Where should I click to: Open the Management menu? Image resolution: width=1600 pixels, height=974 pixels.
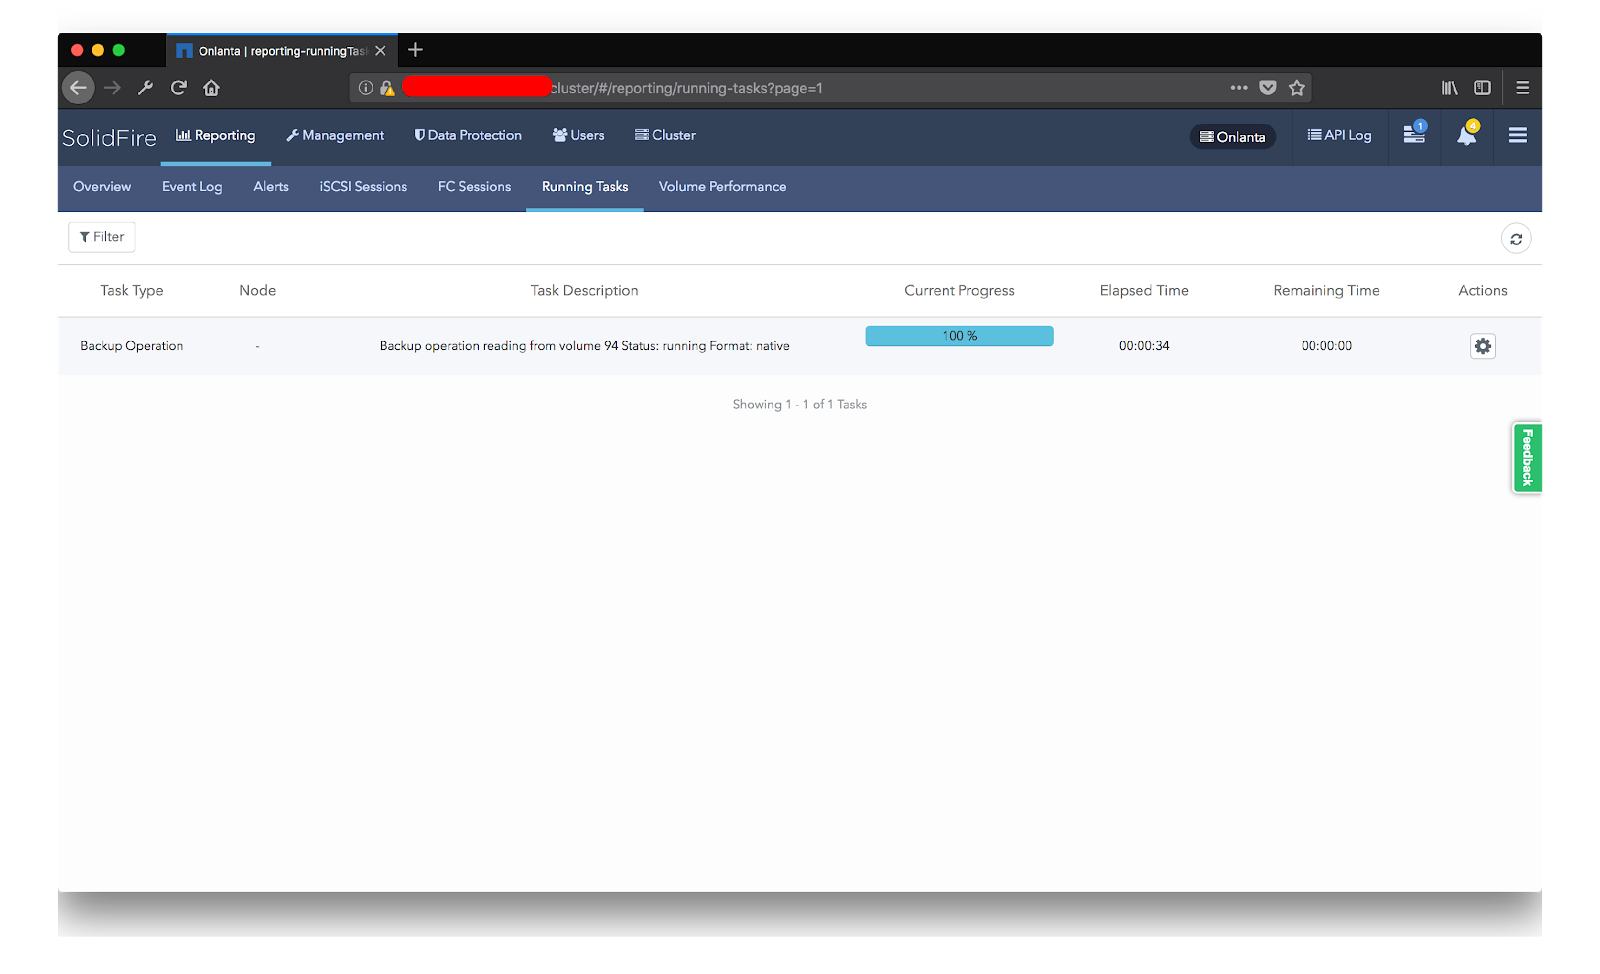[x=335, y=135]
